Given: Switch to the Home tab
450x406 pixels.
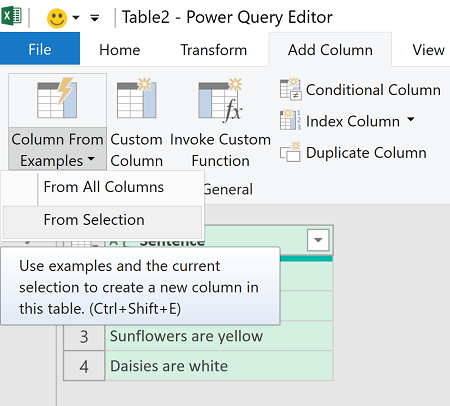Looking at the screenshot, I should (120, 50).
